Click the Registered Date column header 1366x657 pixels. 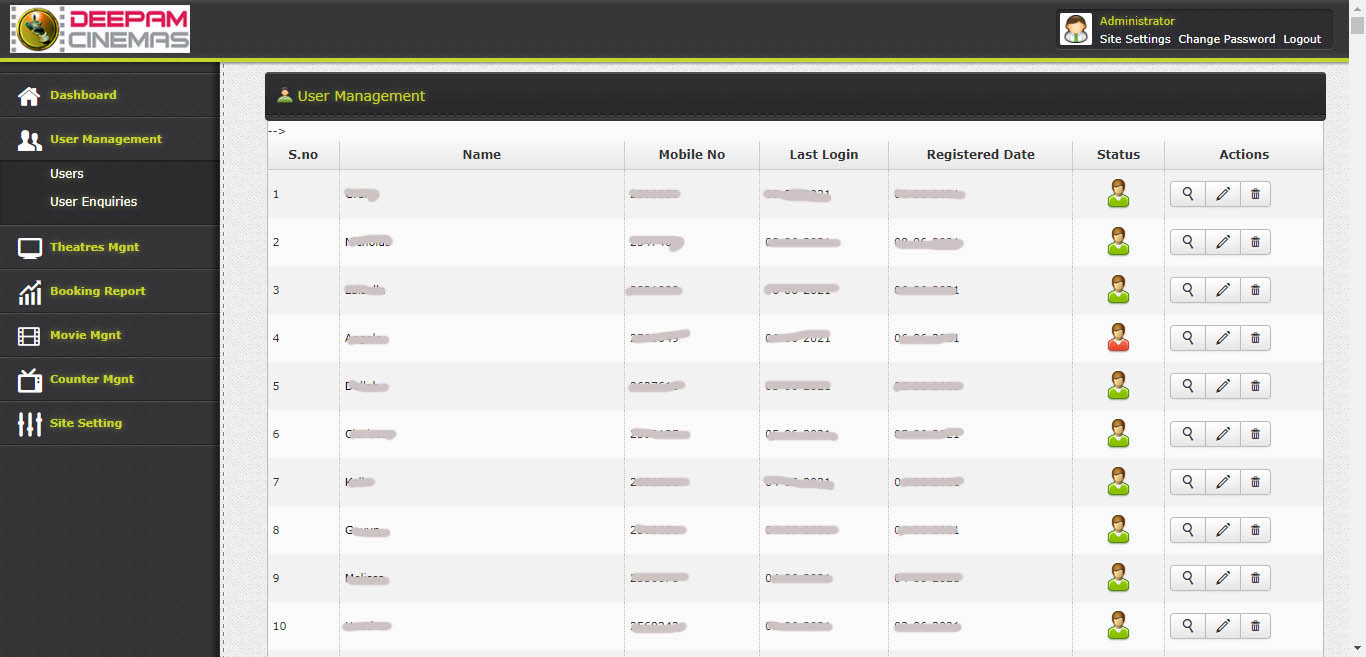(x=980, y=155)
